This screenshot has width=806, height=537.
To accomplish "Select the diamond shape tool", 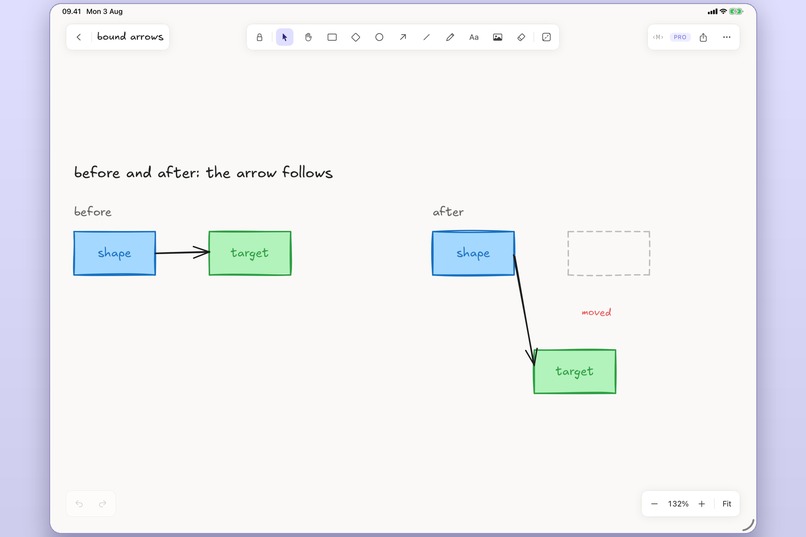I will (x=356, y=37).
